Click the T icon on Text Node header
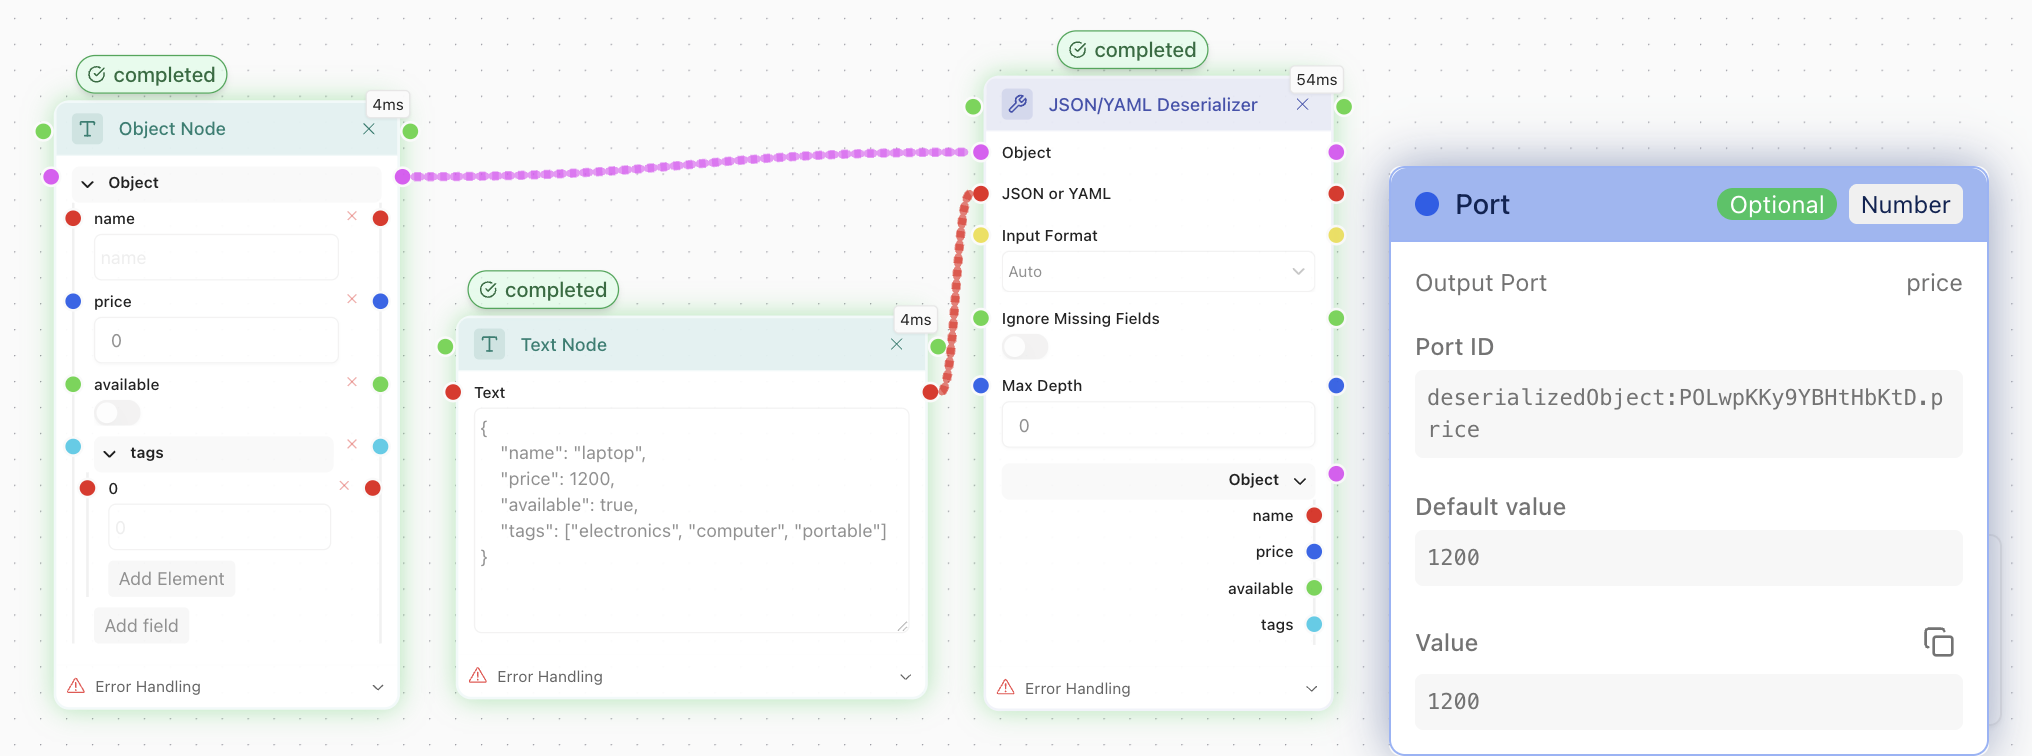 (x=489, y=345)
